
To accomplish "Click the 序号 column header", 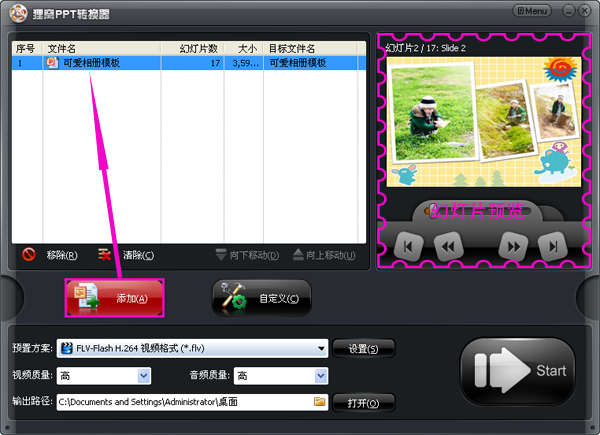I will [x=27, y=49].
